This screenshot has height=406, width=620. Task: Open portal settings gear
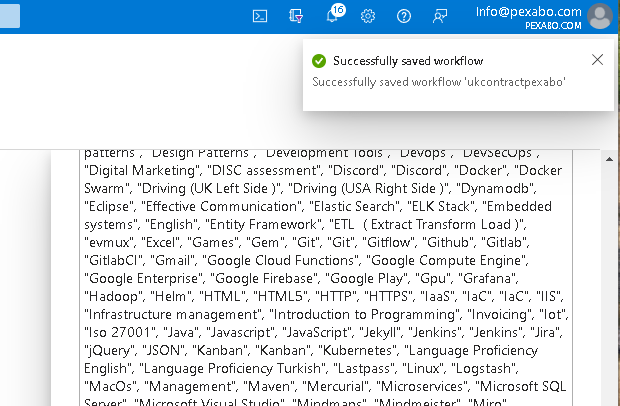click(x=368, y=16)
